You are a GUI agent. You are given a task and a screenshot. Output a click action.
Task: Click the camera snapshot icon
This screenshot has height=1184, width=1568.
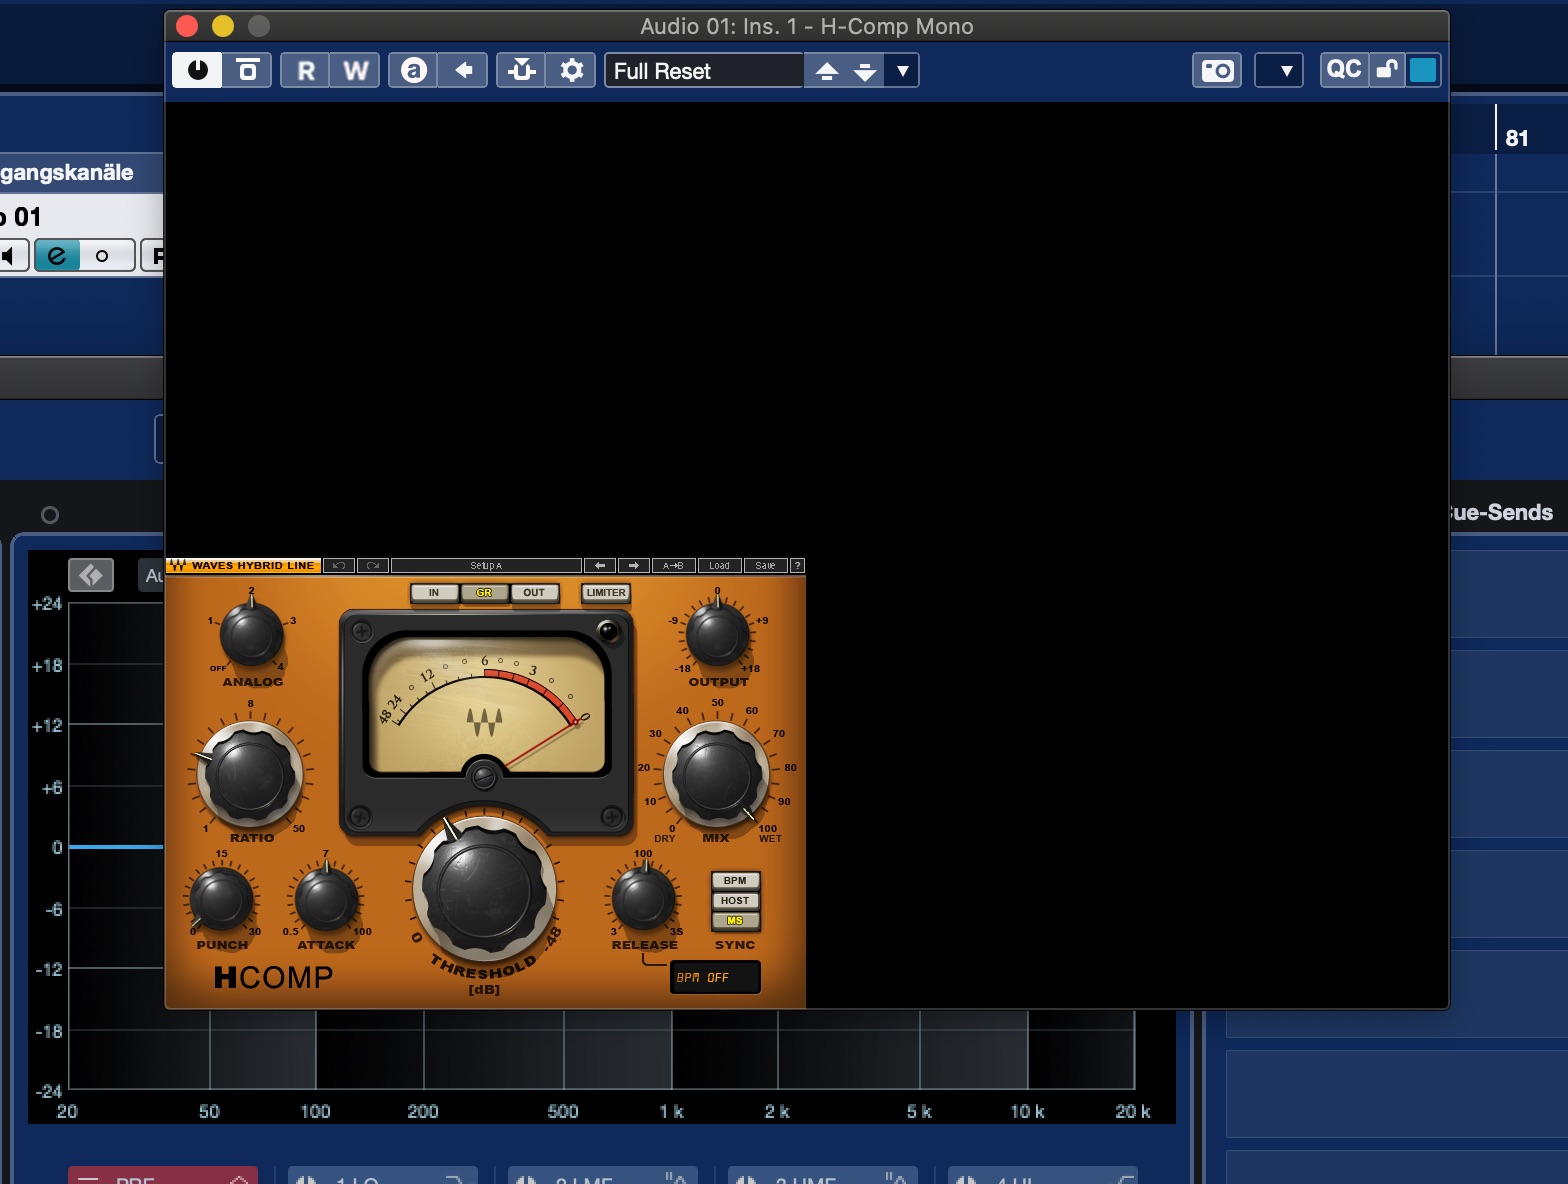tap(1217, 70)
